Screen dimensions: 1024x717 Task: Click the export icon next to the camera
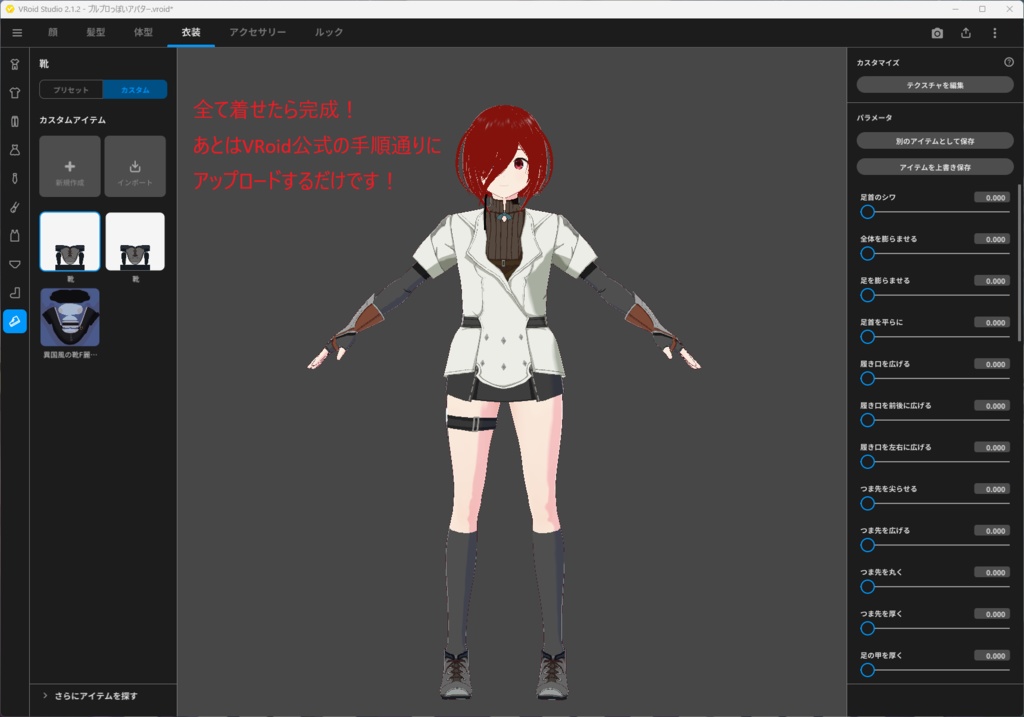(x=965, y=33)
